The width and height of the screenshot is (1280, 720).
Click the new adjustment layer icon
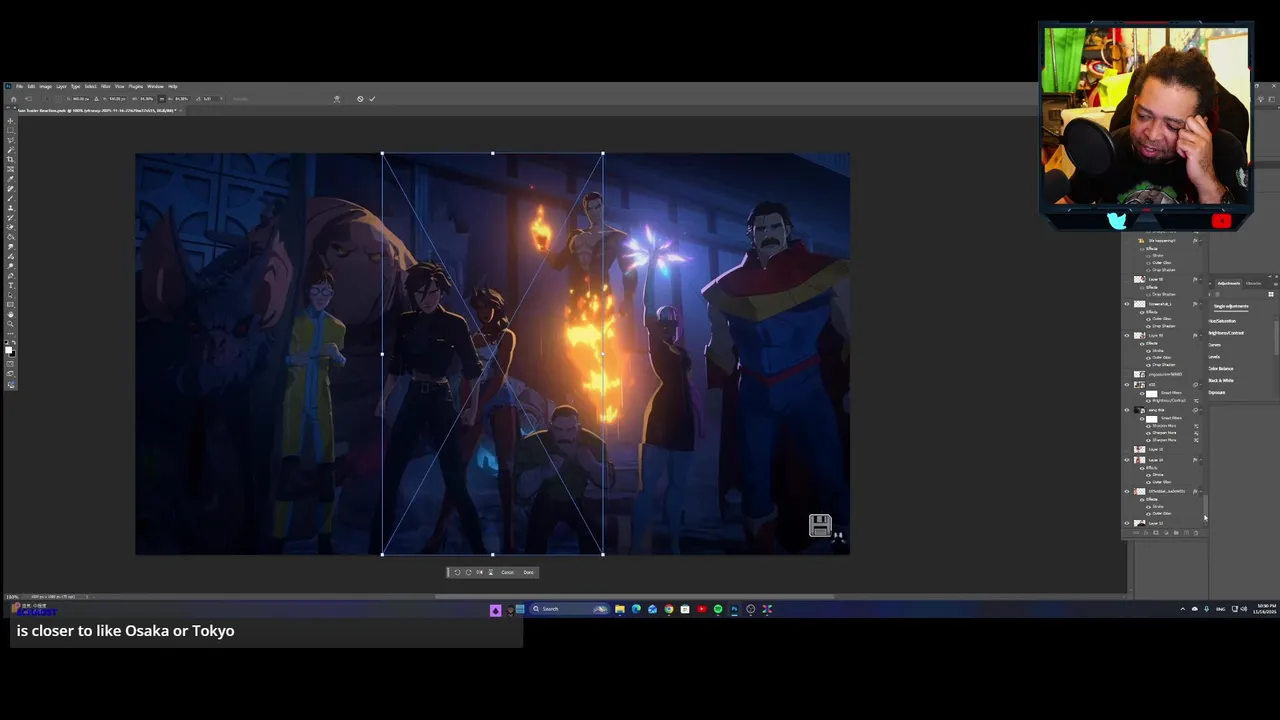tap(1166, 532)
